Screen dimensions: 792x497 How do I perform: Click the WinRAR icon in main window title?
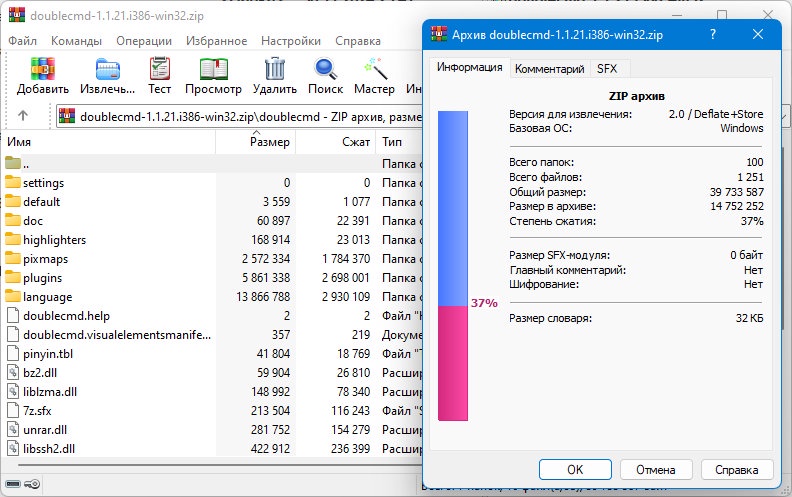coord(17,15)
